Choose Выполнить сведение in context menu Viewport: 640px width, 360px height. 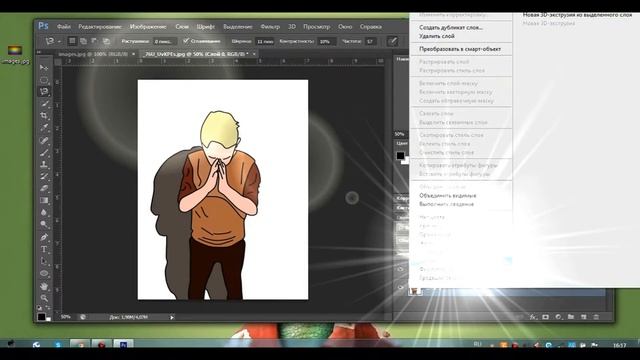click(447, 204)
